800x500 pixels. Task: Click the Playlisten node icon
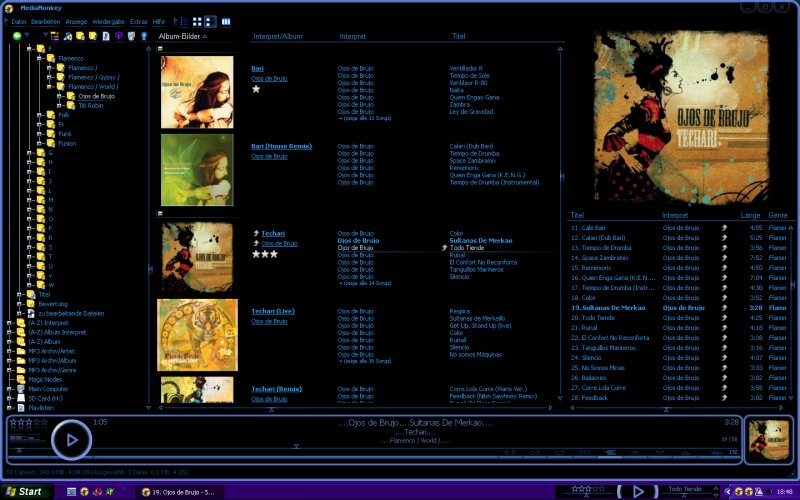[20, 408]
